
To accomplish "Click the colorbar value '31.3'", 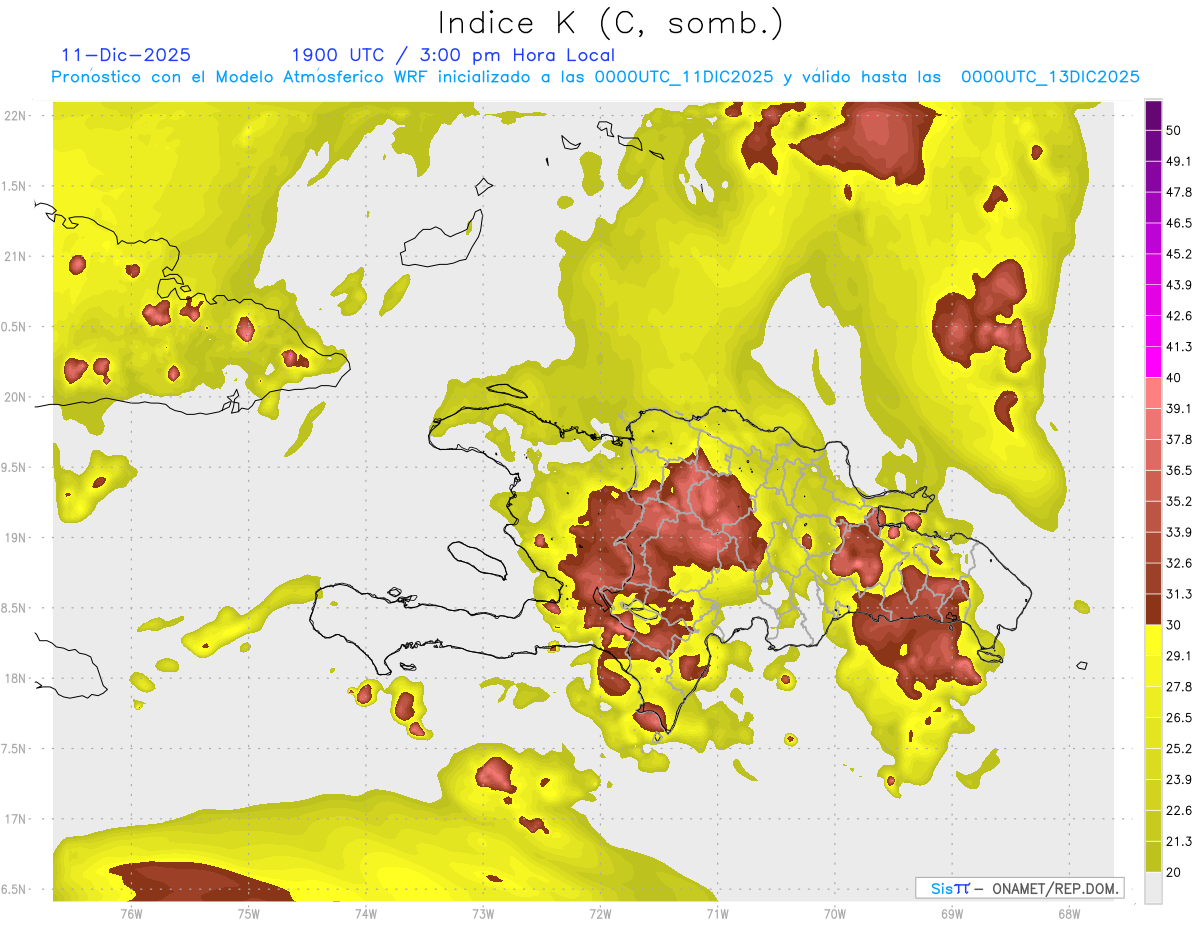I will click(x=1179, y=594).
